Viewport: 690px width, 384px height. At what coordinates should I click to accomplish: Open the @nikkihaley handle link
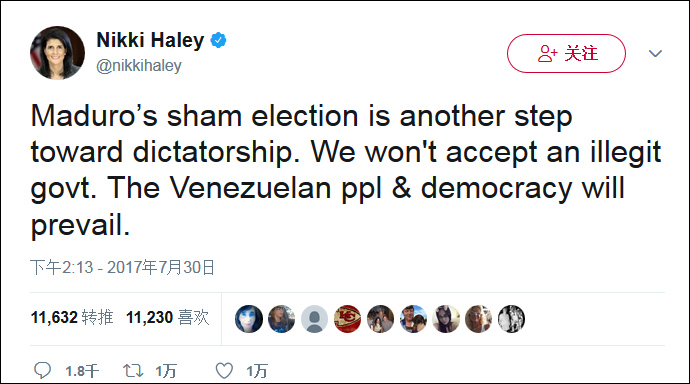pyautogui.click(x=139, y=66)
